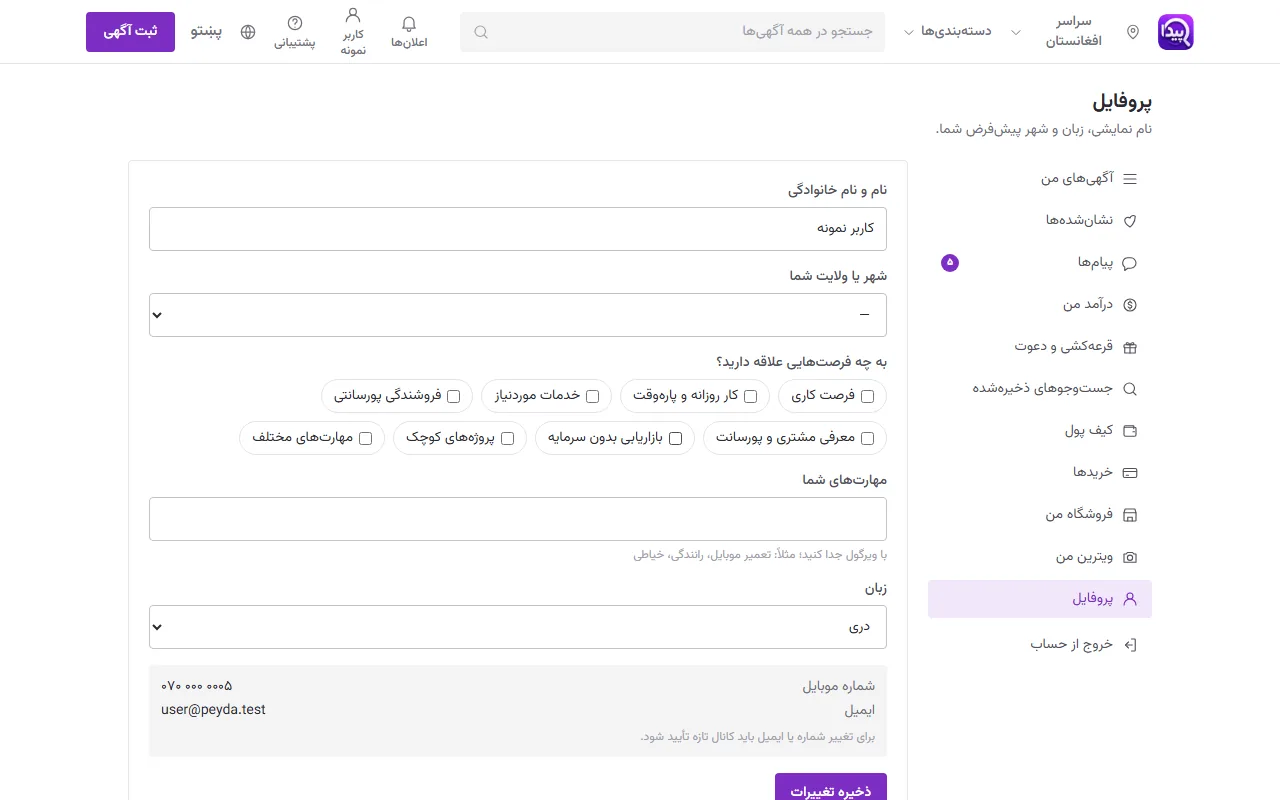Click the dollar icon beside درآمد من

click(1131, 305)
